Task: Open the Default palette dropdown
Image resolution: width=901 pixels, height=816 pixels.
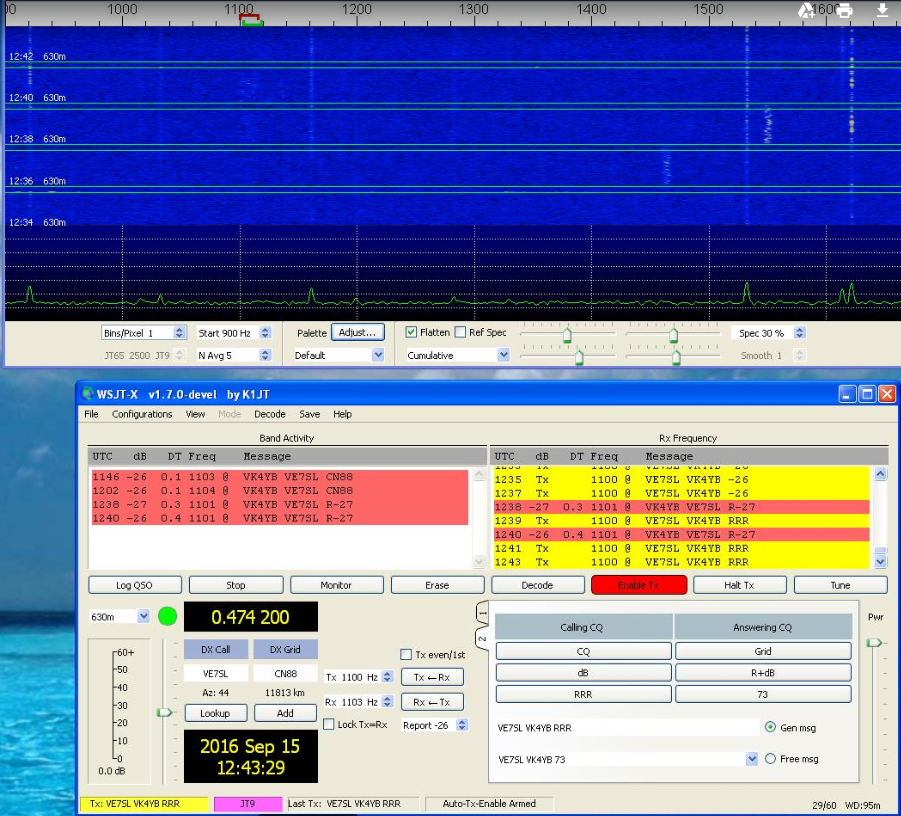Action: [x=377, y=355]
